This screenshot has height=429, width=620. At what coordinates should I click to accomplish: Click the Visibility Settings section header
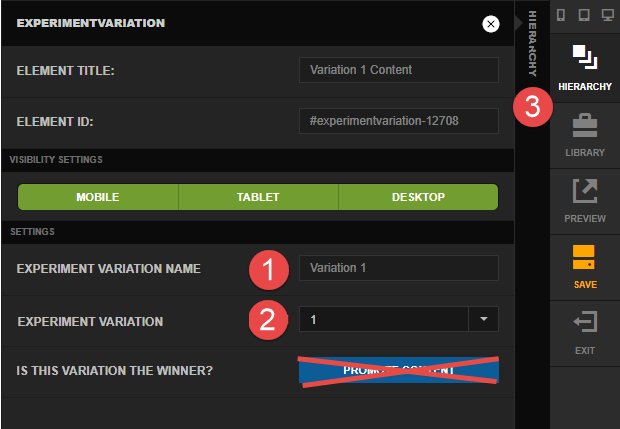pyautogui.click(x=258, y=160)
